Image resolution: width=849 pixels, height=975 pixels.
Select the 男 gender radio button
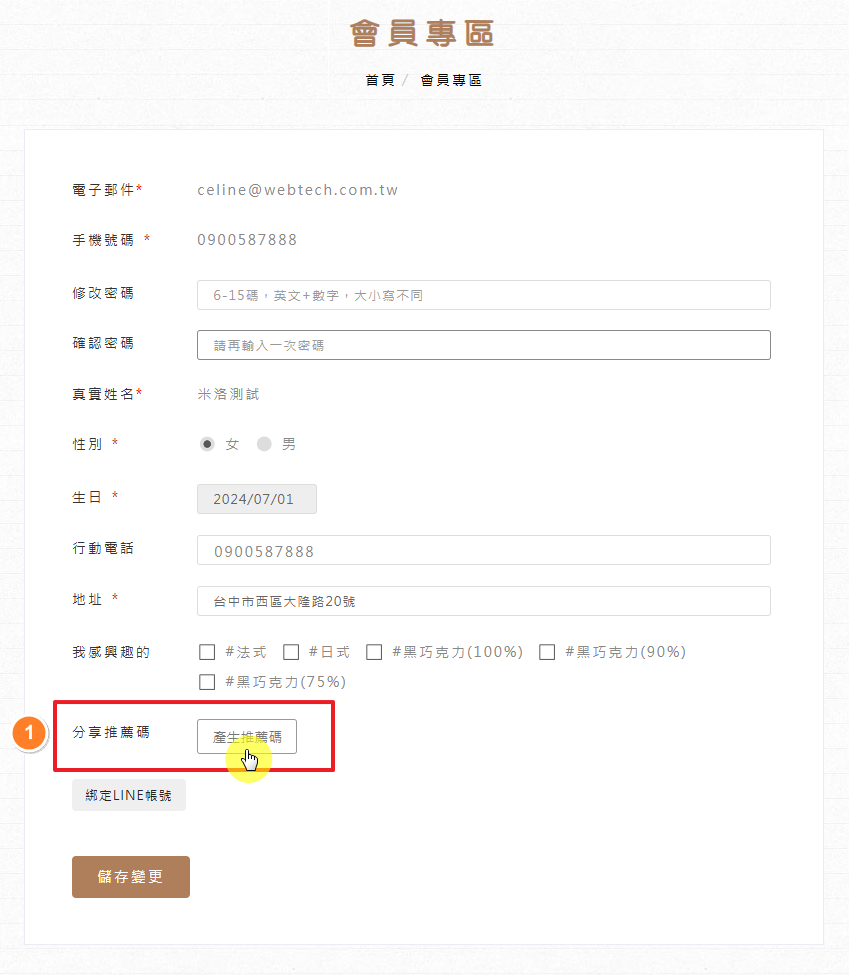pyautogui.click(x=264, y=444)
